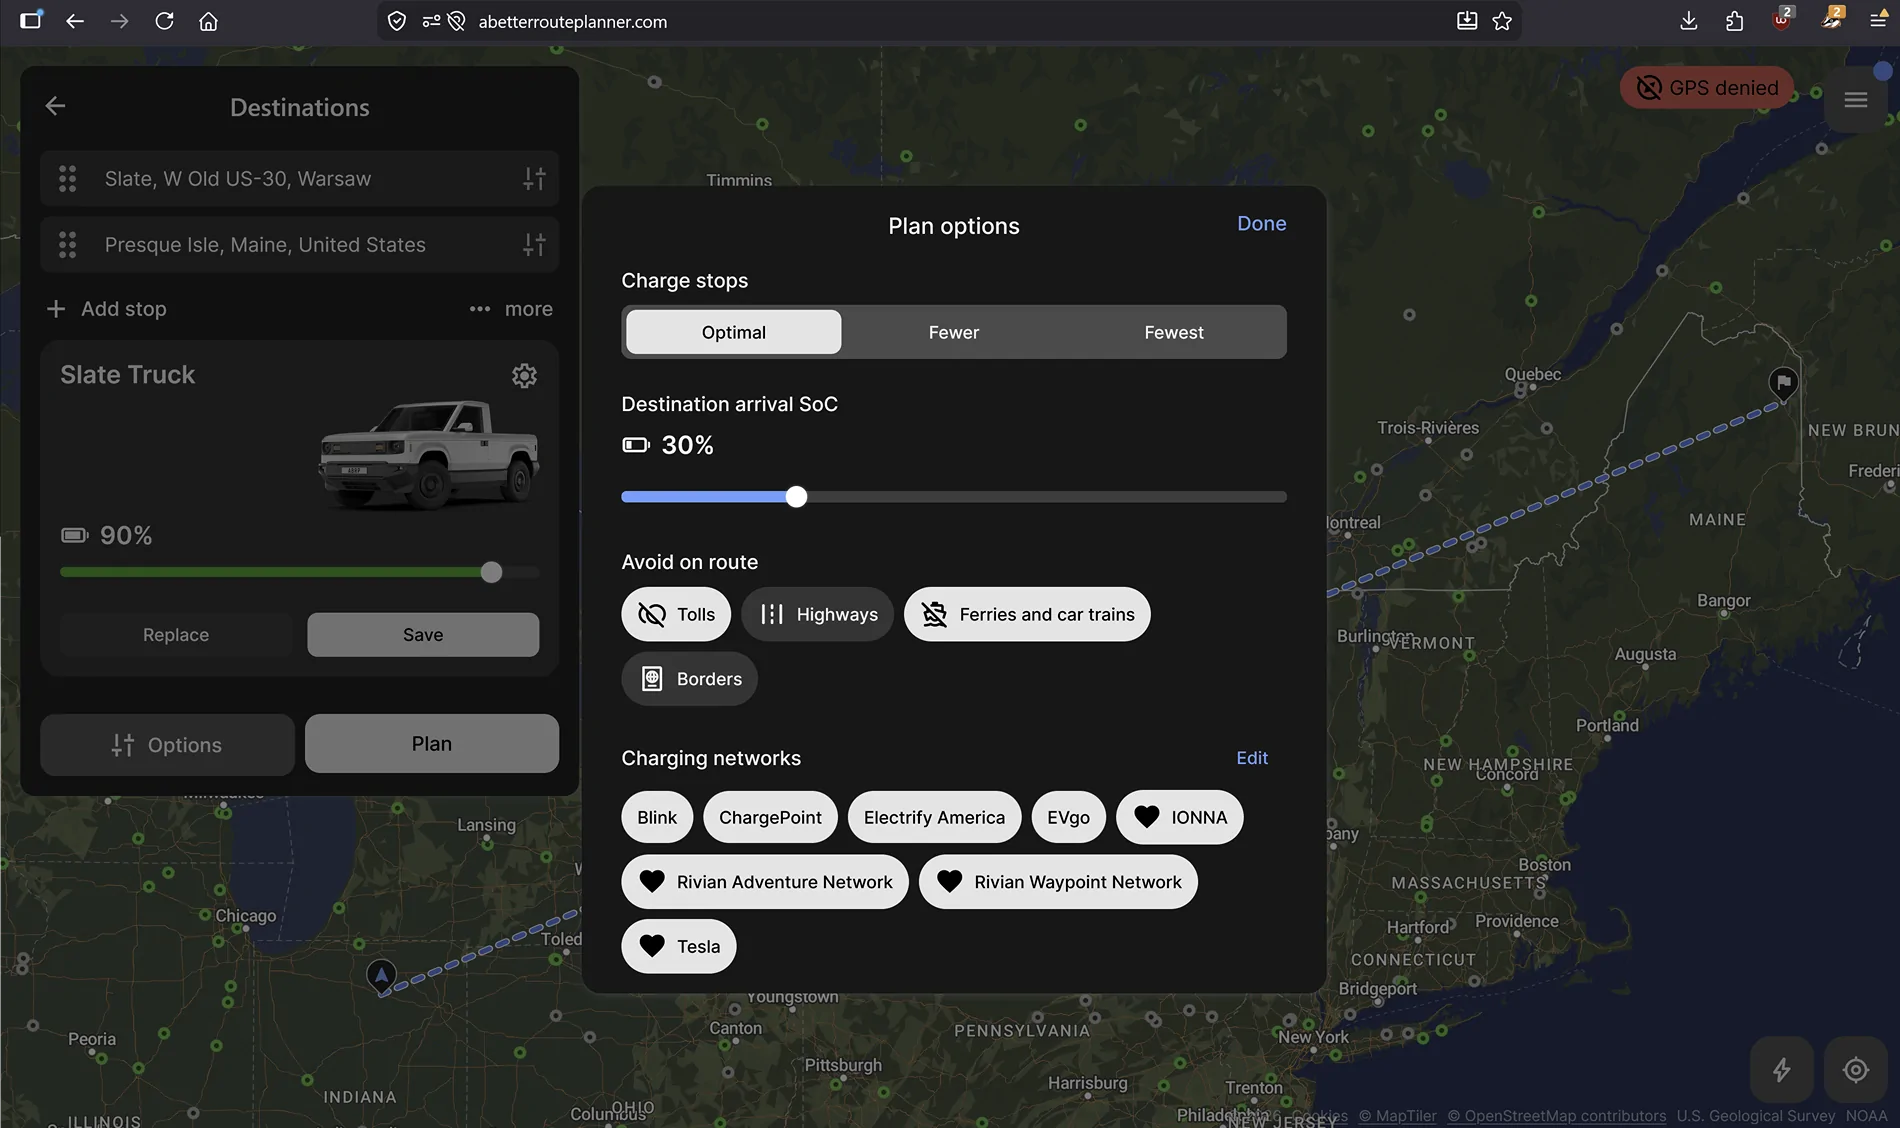Adjust the destination arrival SoC slider handle
This screenshot has height=1128, width=1900.
pyautogui.click(x=796, y=497)
